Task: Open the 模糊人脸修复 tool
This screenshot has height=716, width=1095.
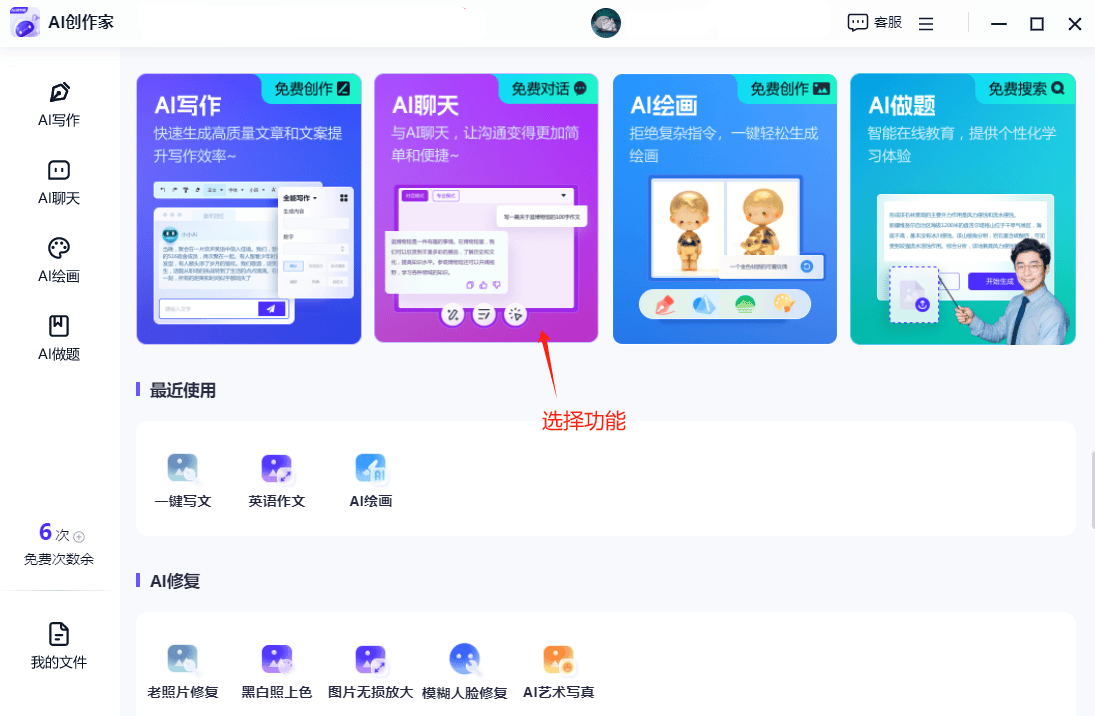Action: click(464, 672)
